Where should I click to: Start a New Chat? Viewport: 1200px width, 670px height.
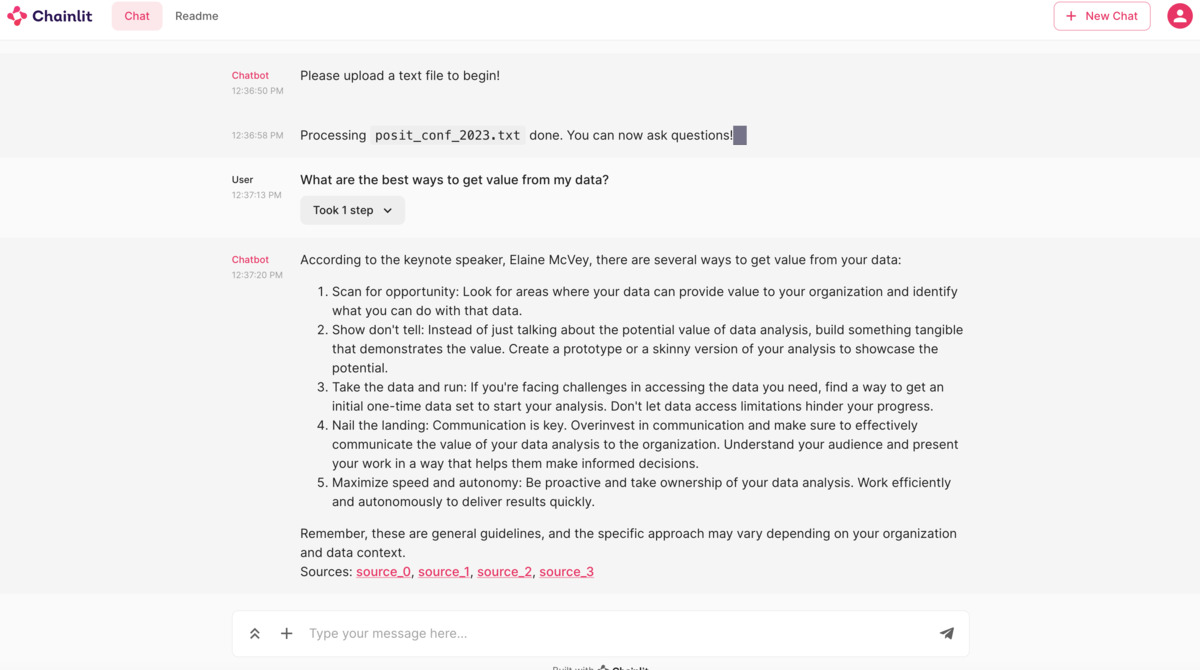tap(1102, 15)
